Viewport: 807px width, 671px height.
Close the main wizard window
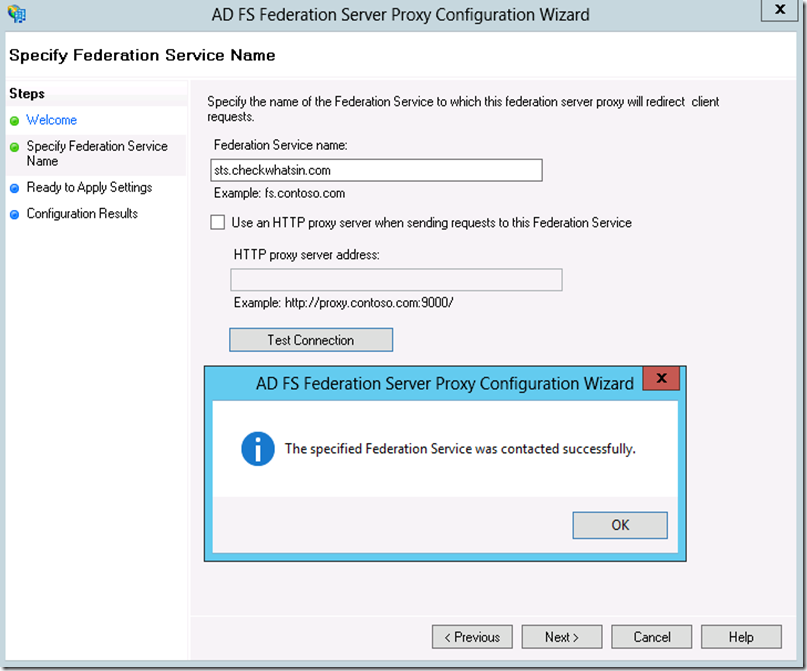click(780, 9)
